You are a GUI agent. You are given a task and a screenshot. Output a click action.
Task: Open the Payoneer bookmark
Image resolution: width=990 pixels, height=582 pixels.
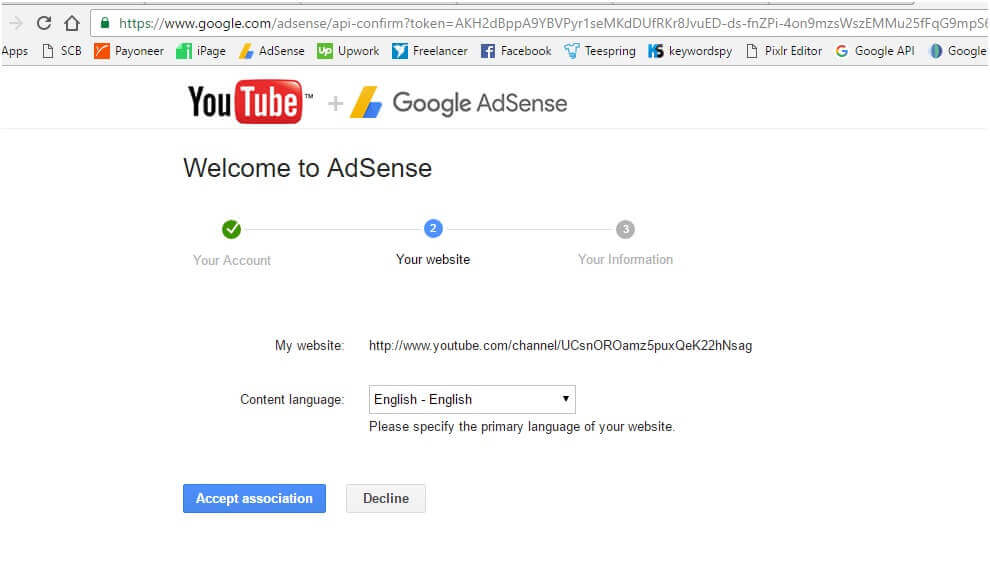[129, 51]
